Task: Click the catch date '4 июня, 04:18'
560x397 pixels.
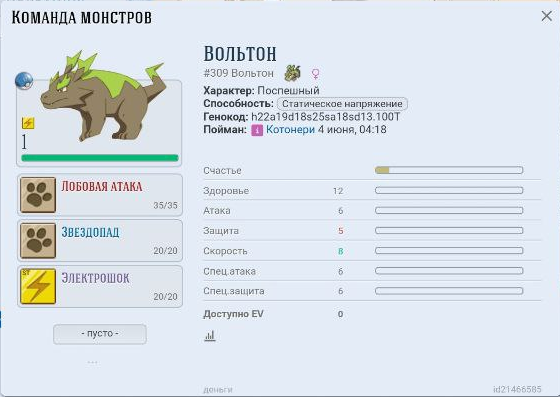Action: click(x=352, y=130)
